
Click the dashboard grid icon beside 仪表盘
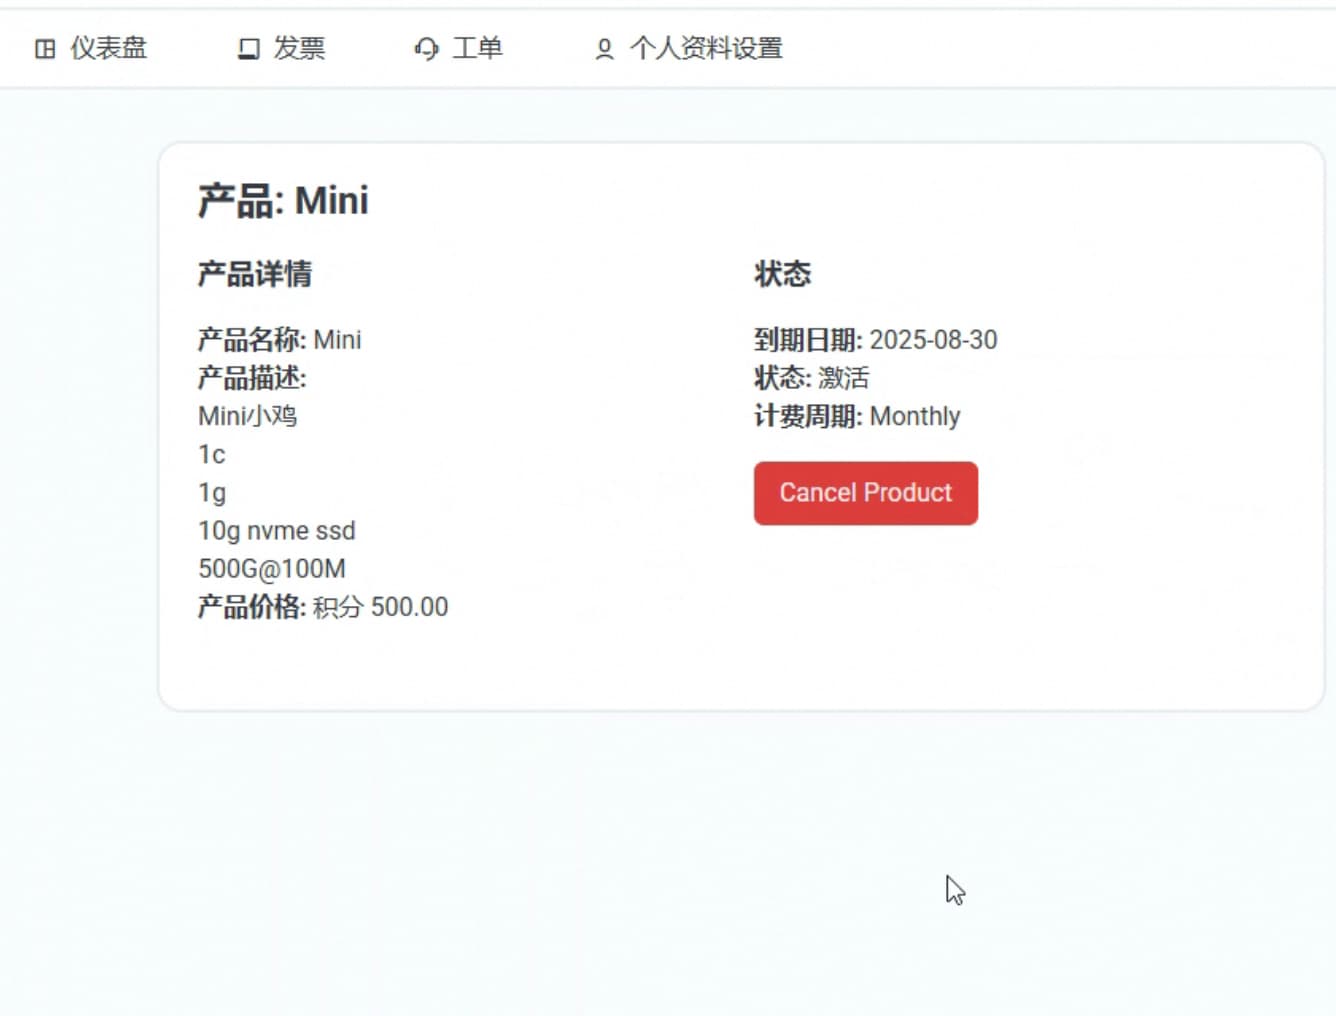tap(45, 48)
